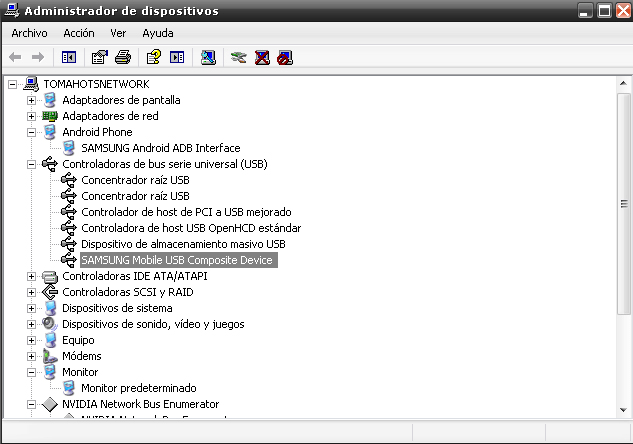The height and width of the screenshot is (444, 633).
Task: Expand Dispositivos de sistema node
Action: (x=31, y=308)
